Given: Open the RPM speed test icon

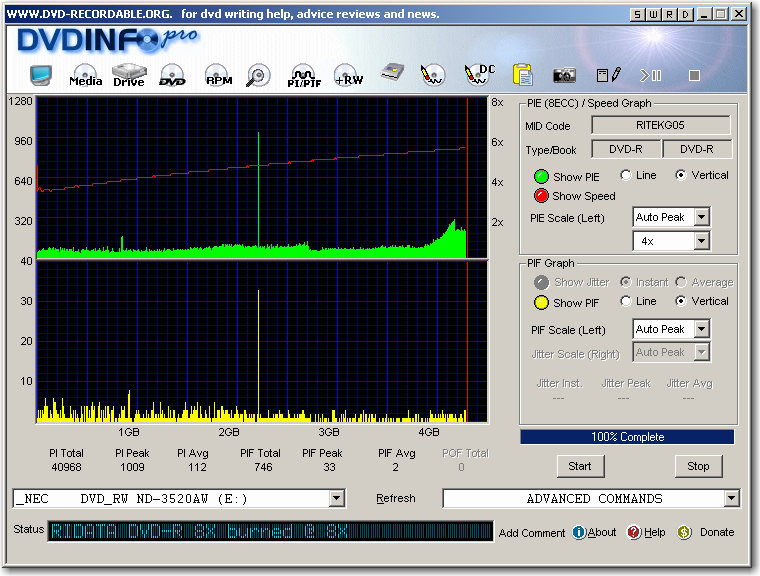Looking at the screenshot, I should click(x=218, y=75).
